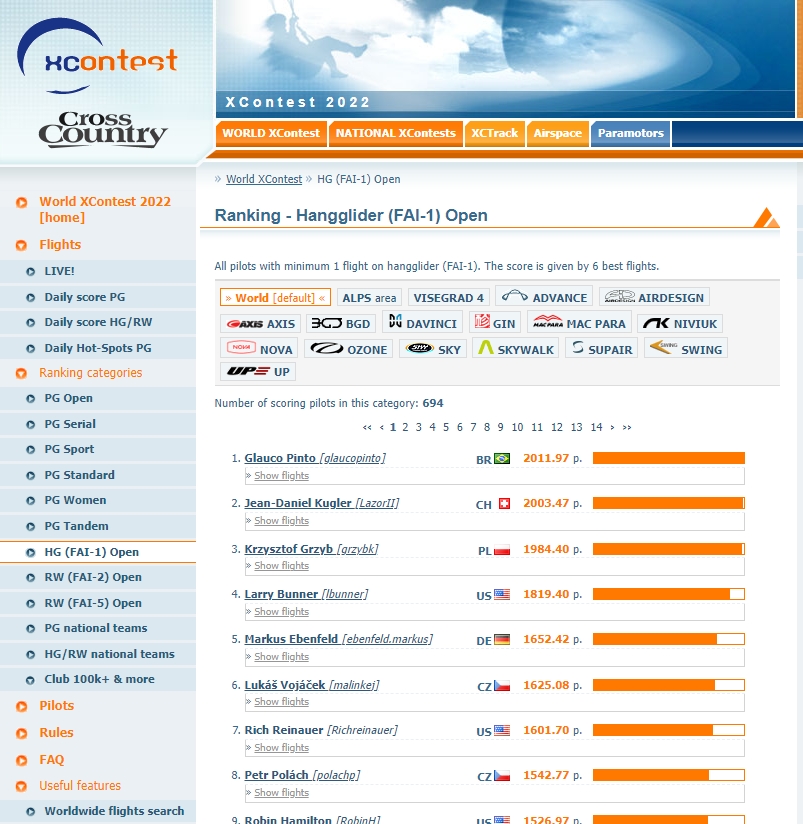Open Rules in the sidebar
The image size is (803, 824).
[56, 733]
